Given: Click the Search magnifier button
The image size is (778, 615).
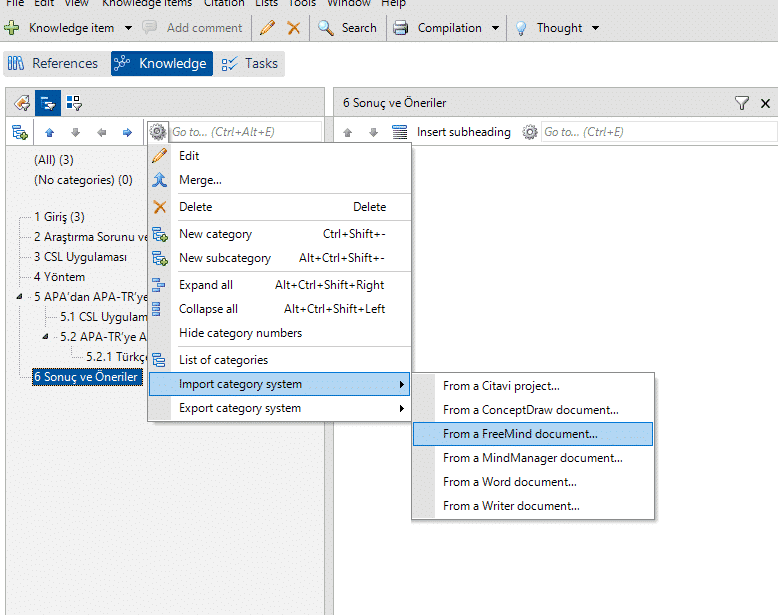Looking at the screenshot, I should click(347, 28).
